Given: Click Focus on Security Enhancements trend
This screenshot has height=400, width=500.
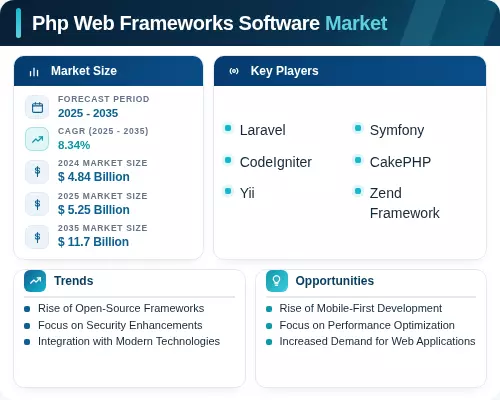Looking at the screenshot, I should [120, 326].
